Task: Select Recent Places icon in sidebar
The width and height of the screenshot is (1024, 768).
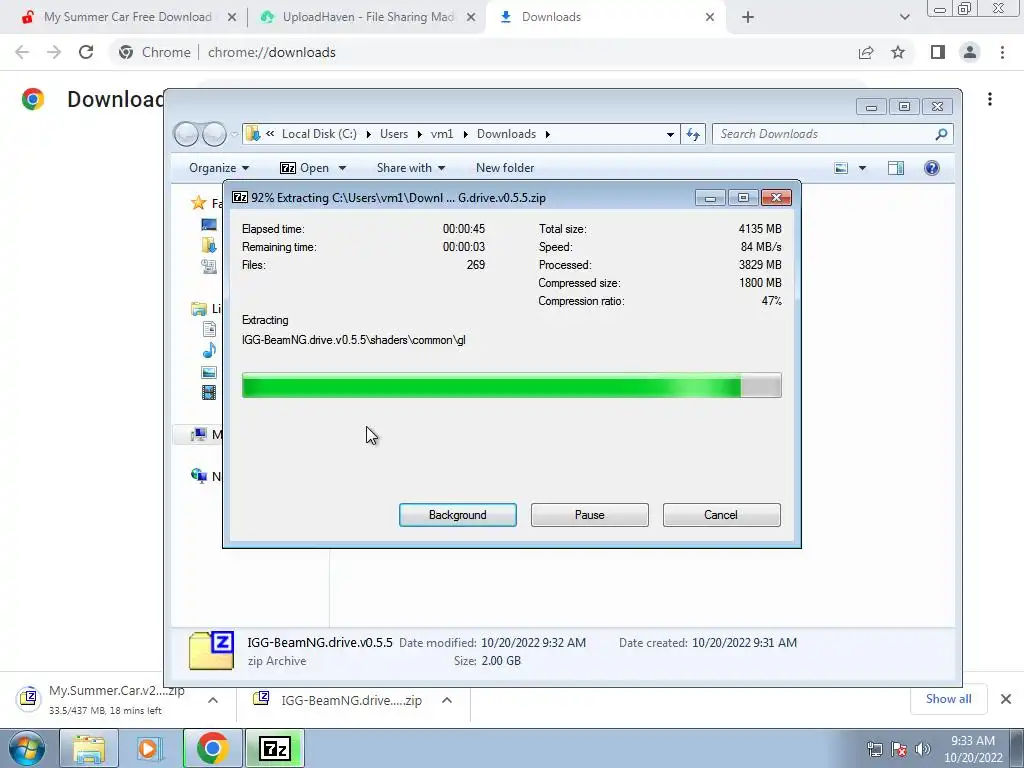Action: (x=209, y=266)
